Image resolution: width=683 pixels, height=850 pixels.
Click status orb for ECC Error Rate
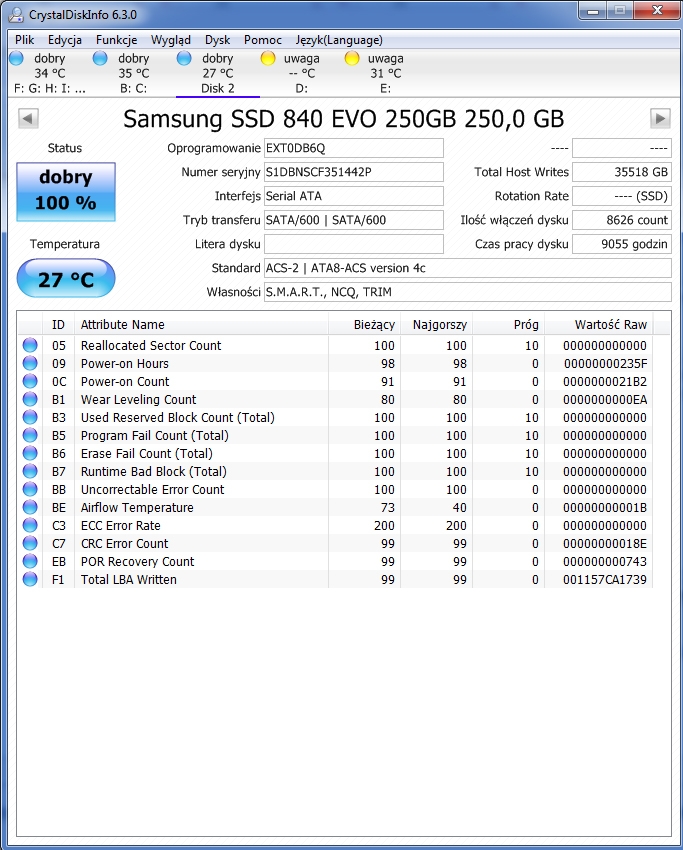30,525
